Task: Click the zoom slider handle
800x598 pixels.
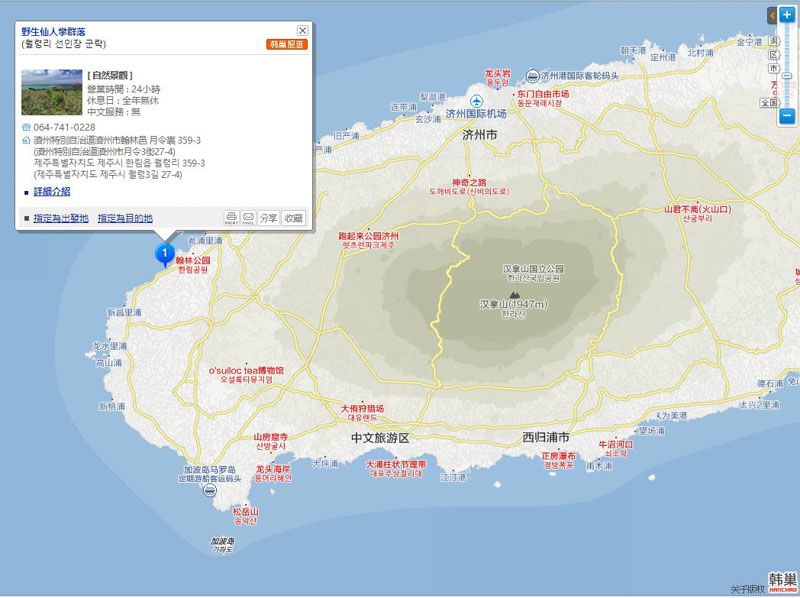Action: [787, 76]
